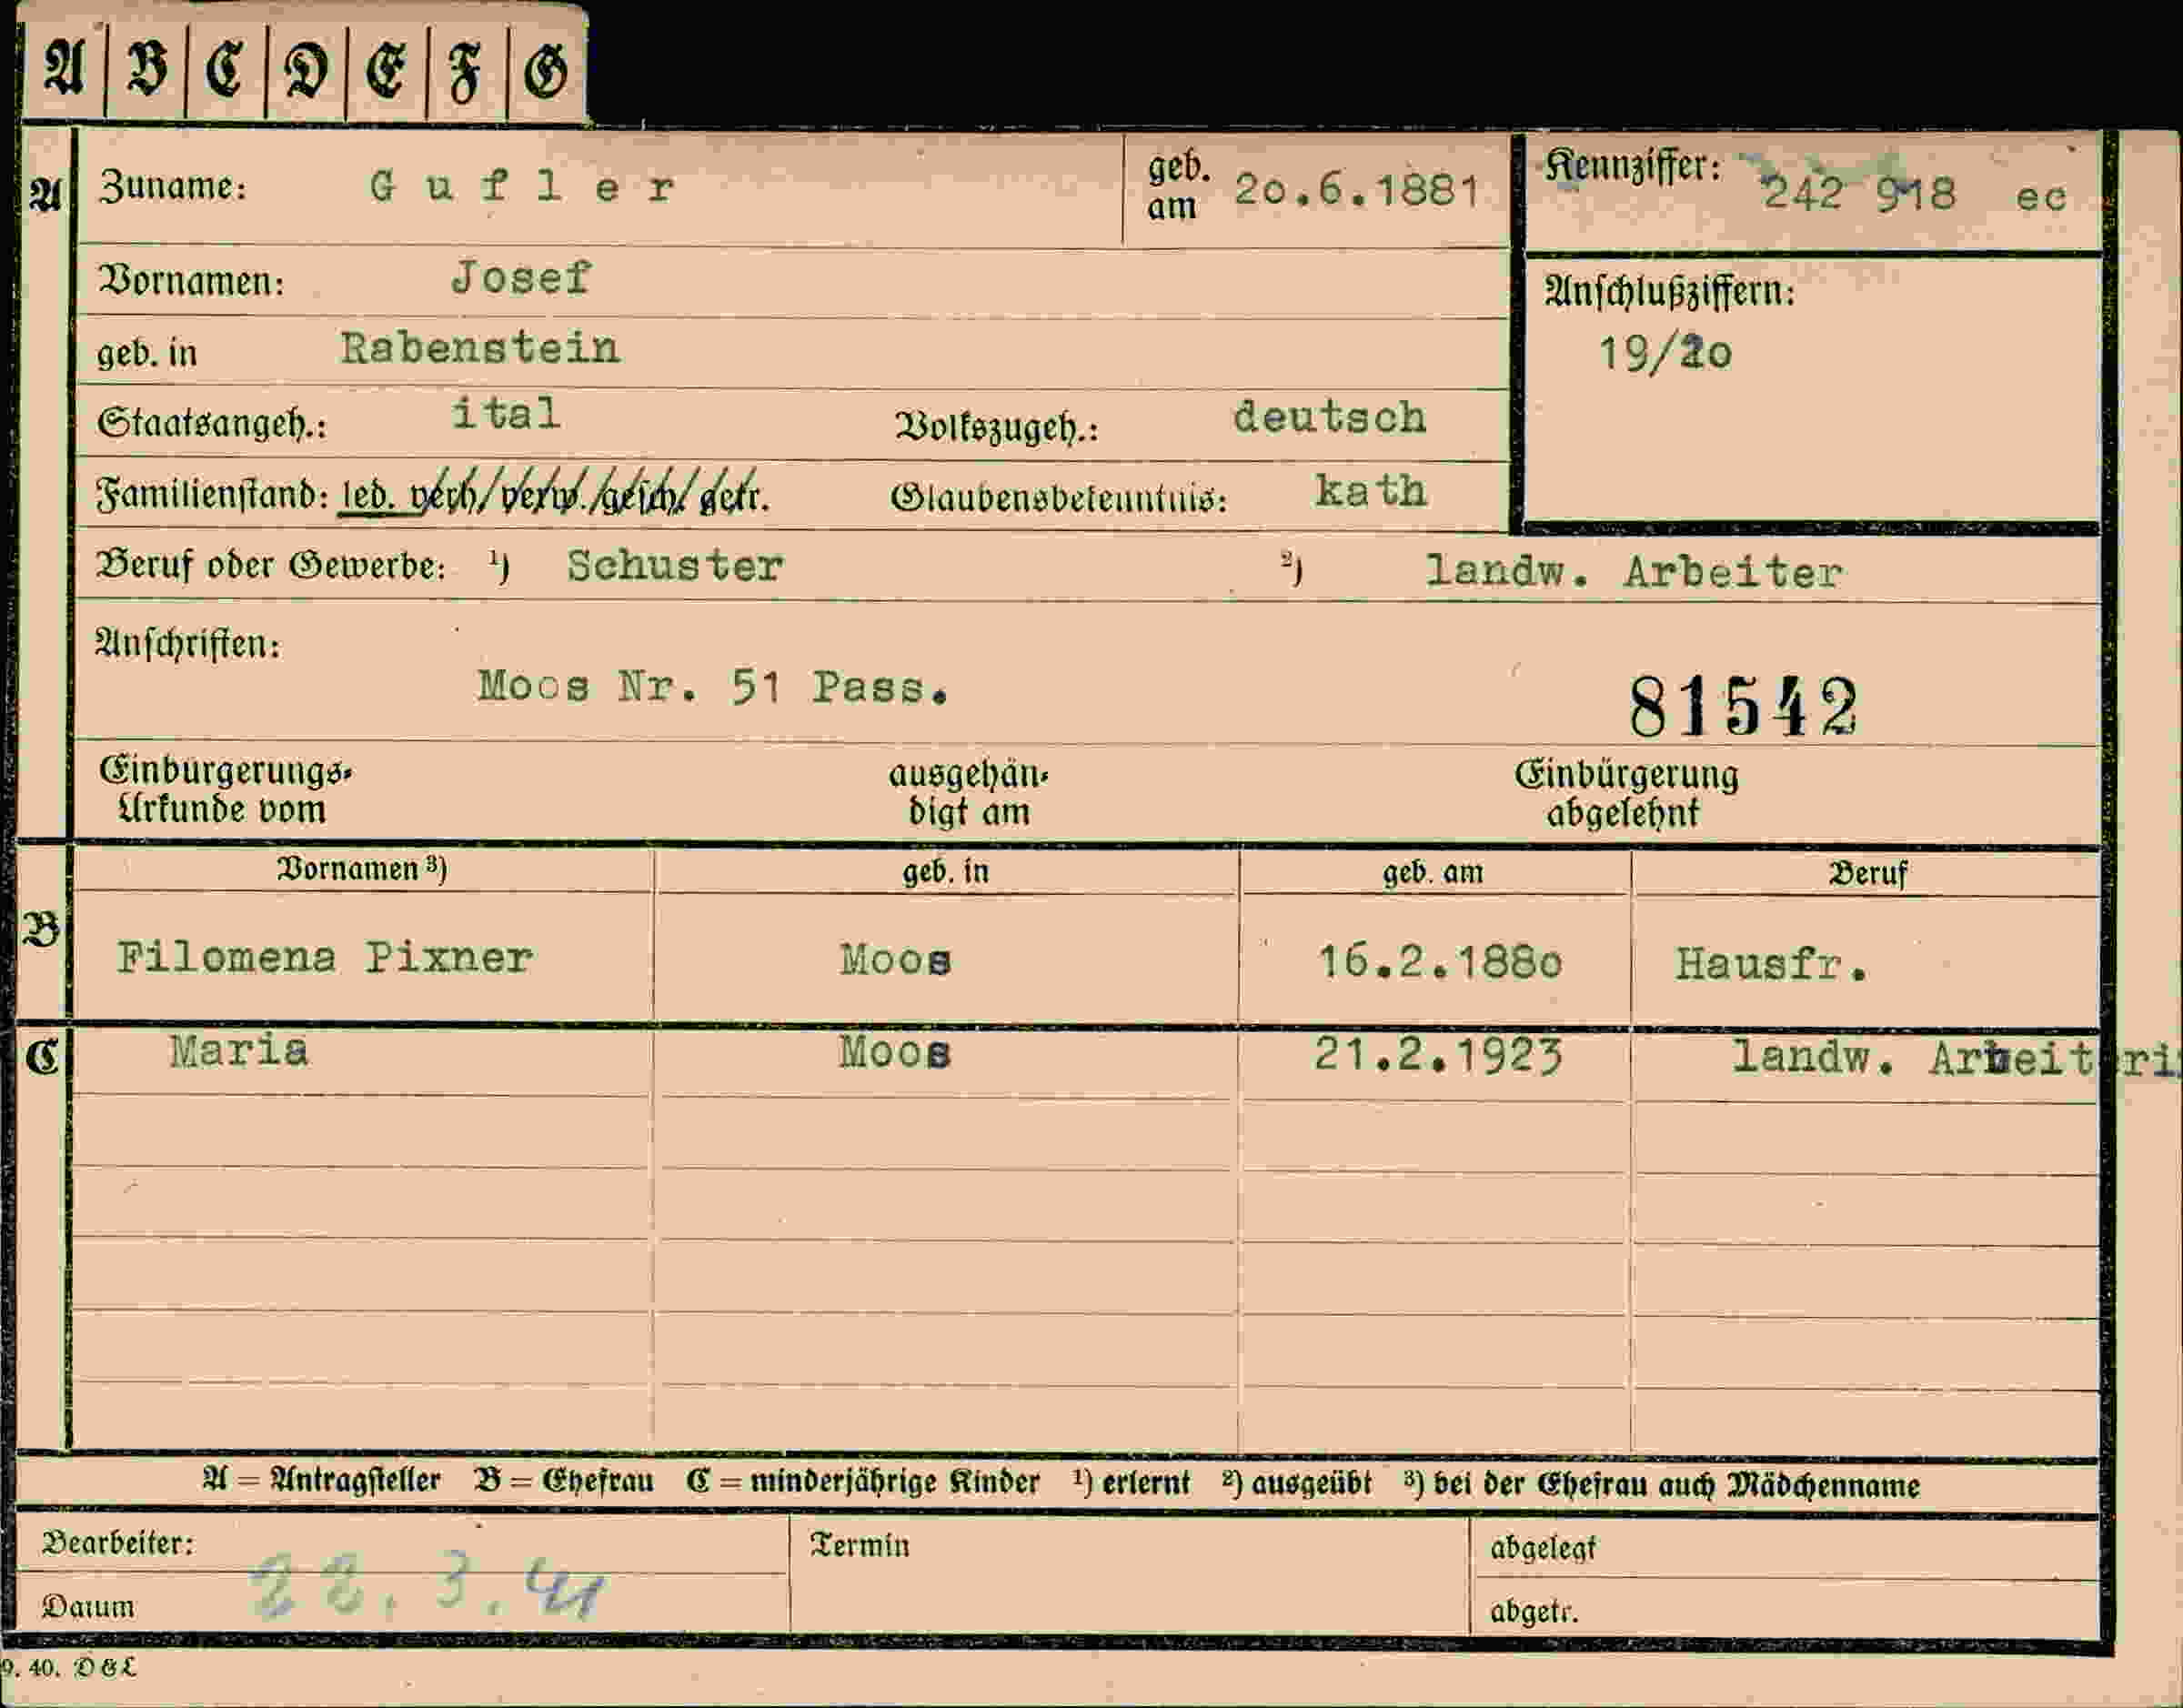The image size is (2183, 1708).
Task: Select the index tab letter C
Action: tap(225, 71)
